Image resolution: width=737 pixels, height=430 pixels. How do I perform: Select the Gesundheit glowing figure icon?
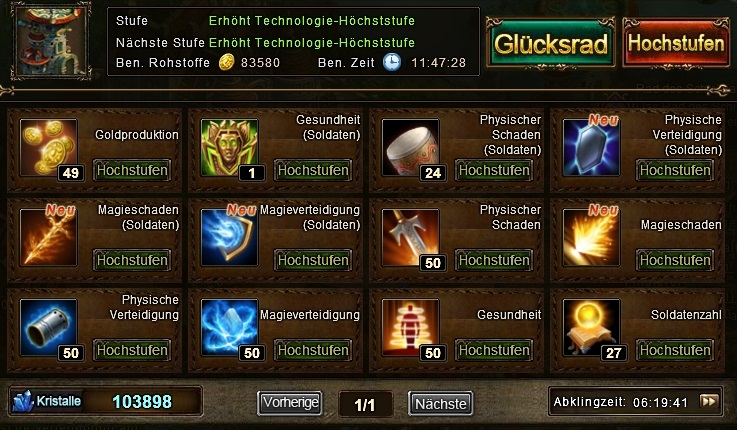pos(410,328)
